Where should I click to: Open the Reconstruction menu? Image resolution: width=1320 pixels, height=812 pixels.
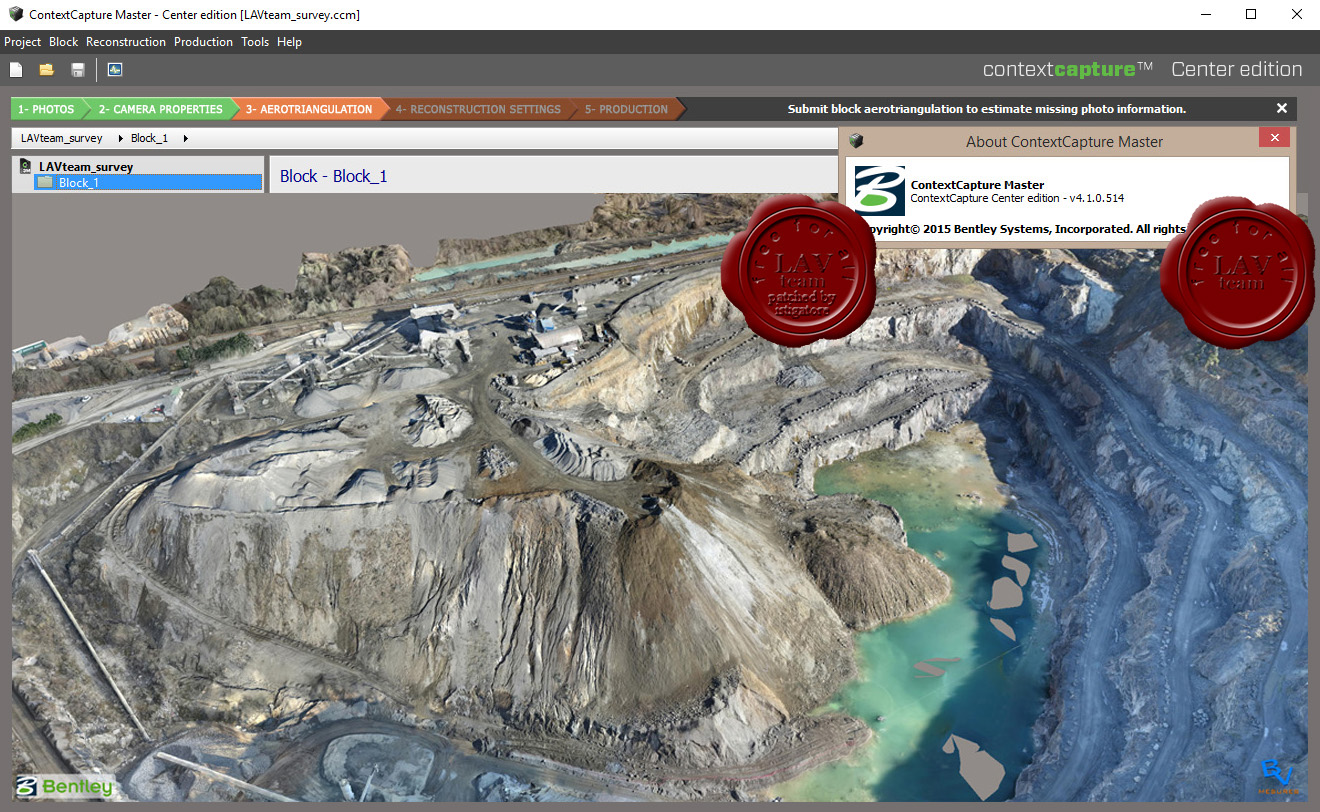126,42
